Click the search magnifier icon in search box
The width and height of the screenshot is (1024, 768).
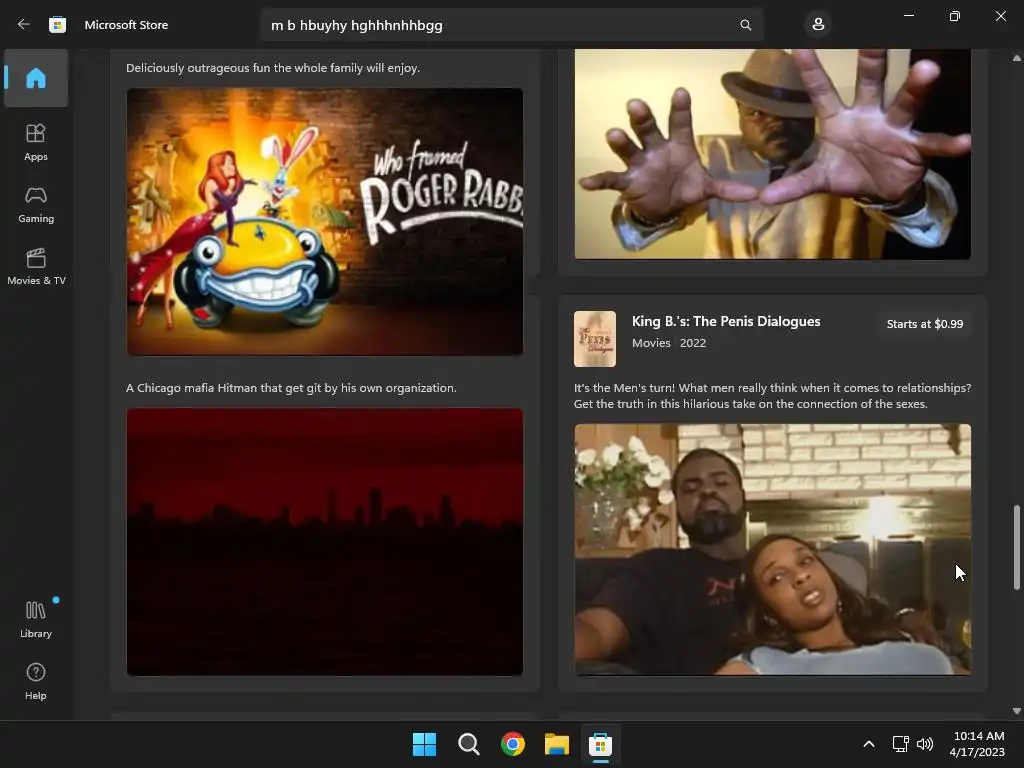(x=746, y=25)
